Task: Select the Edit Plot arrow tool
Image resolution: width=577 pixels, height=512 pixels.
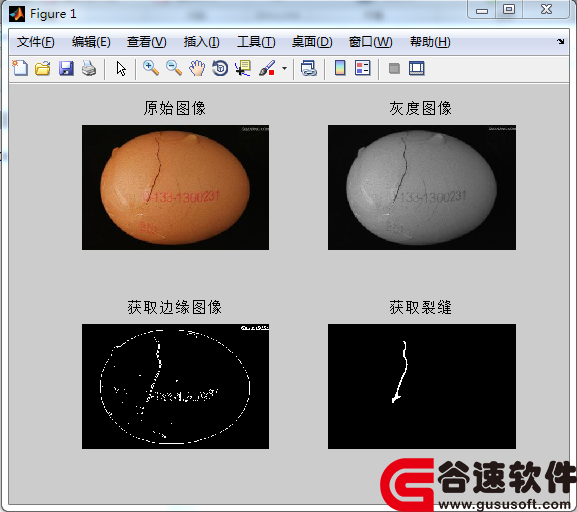Action: pos(121,68)
